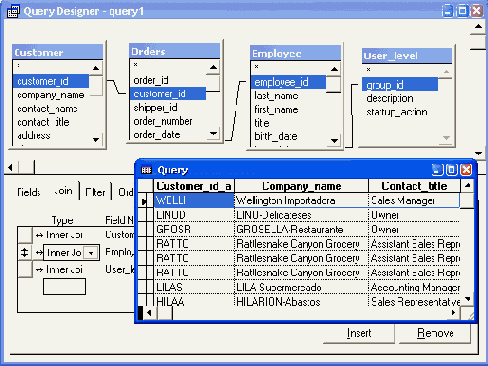488x366 pixels.
Task: Select last_name in the Employee table
Action: click(x=276, y=96)
